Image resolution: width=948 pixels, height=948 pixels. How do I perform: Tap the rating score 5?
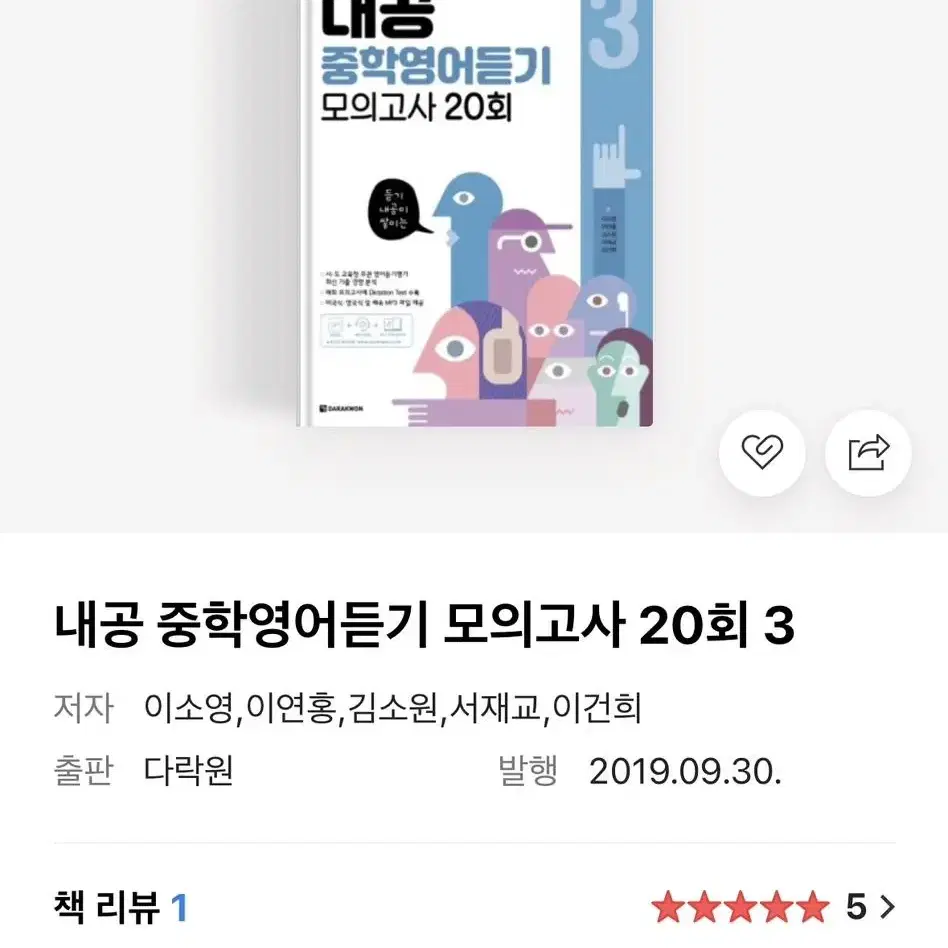pyautogui.click(x=856, y=907)
